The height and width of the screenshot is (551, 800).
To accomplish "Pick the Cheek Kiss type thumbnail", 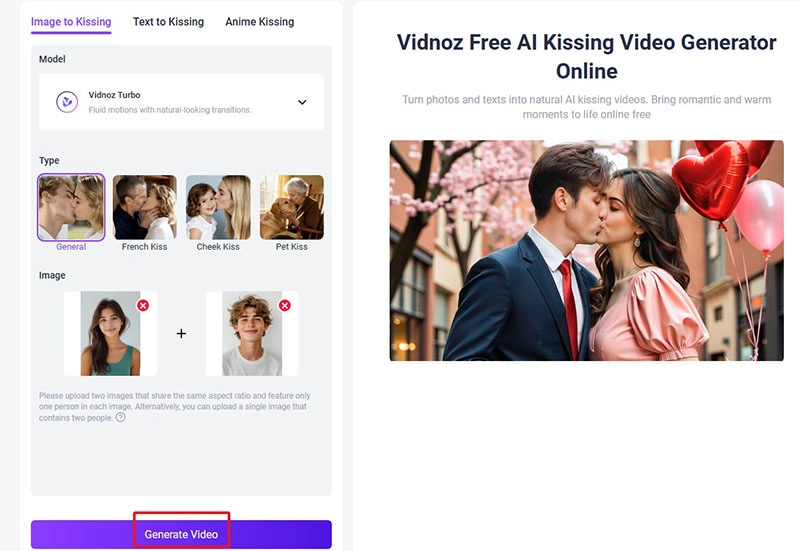I will (218, 207).
